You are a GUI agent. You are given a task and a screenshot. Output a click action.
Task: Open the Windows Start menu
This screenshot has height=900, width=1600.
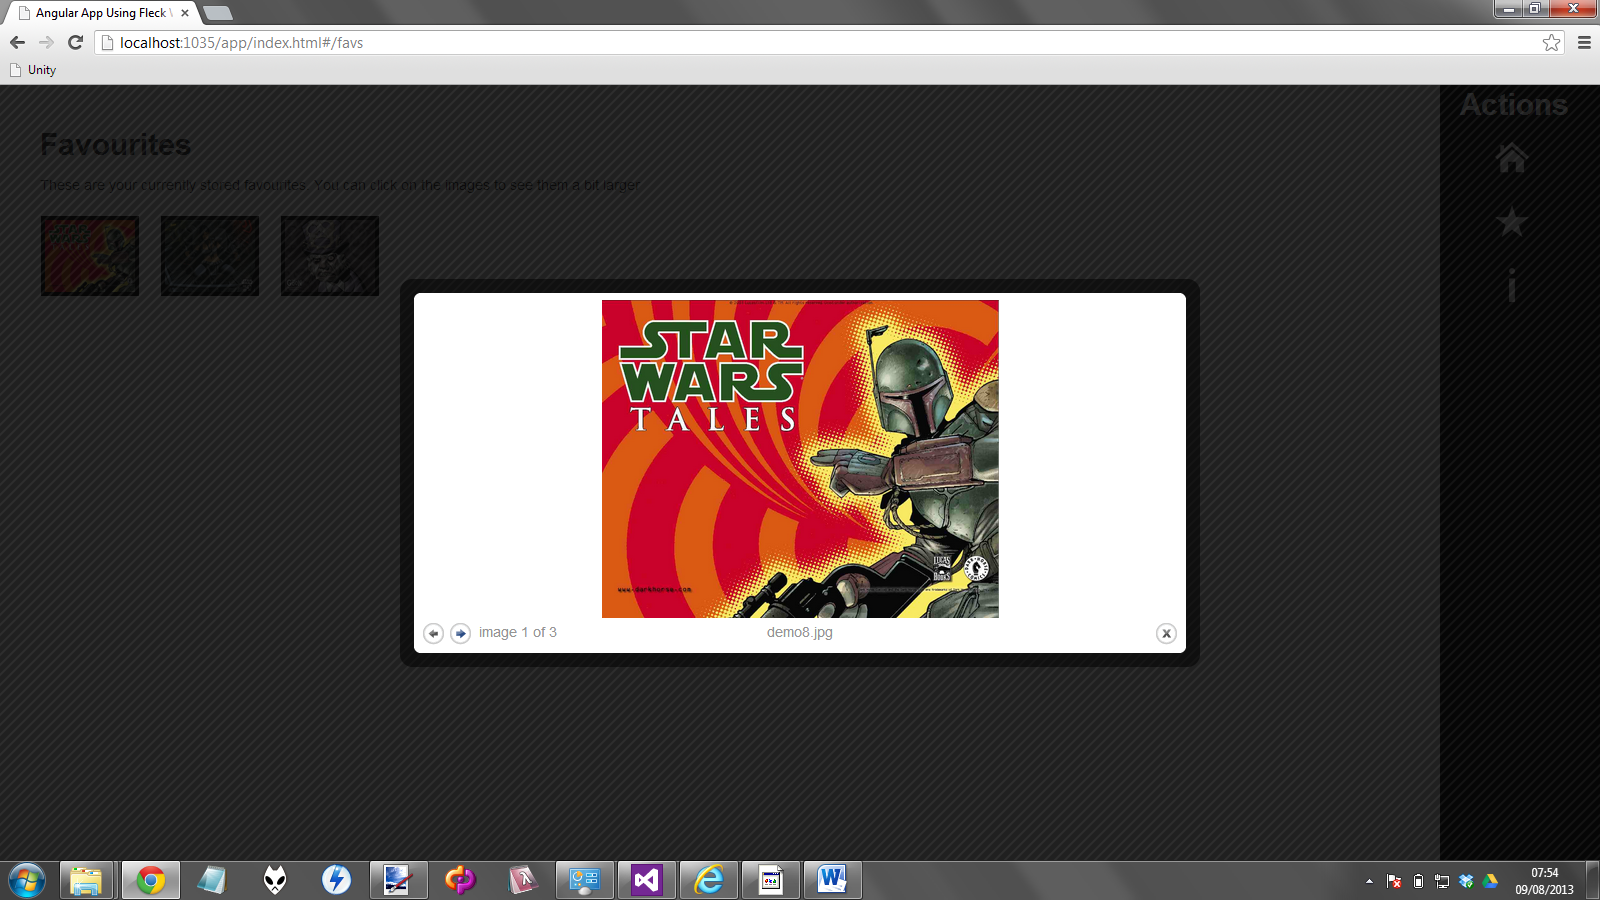click(x=27, y=881)
